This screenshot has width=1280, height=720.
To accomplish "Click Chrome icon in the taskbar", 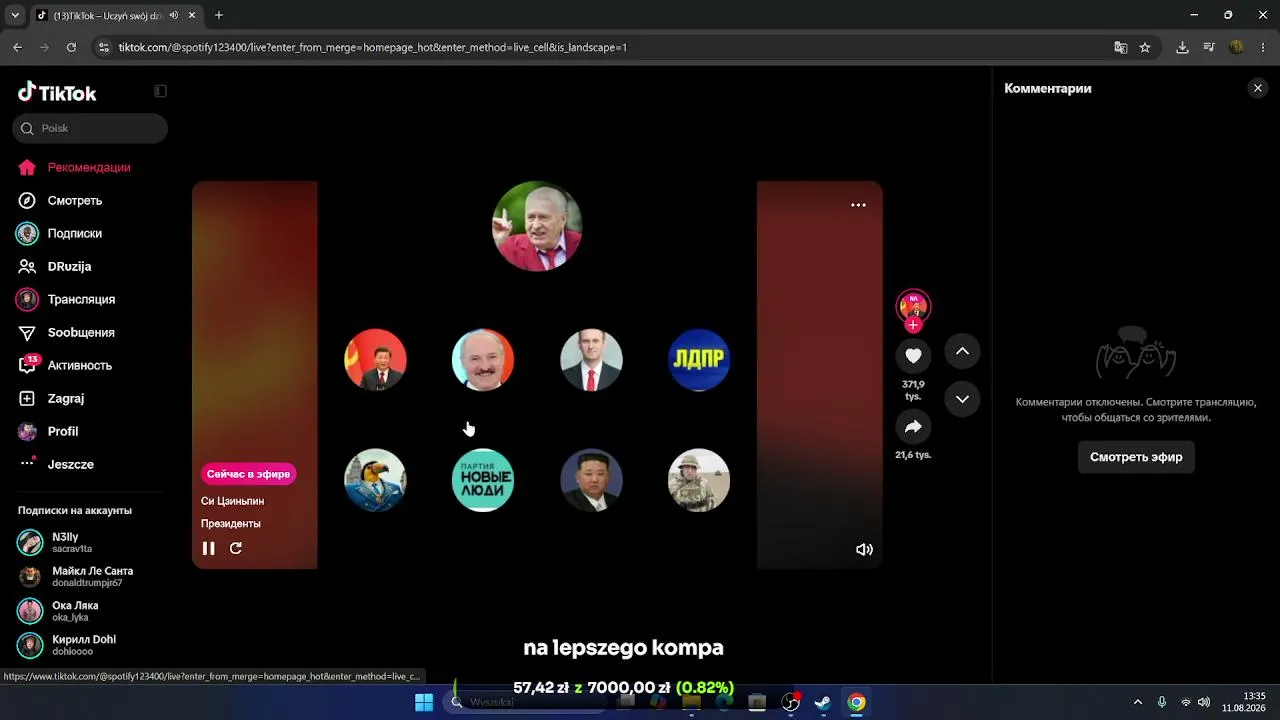I will pos(856,702).
